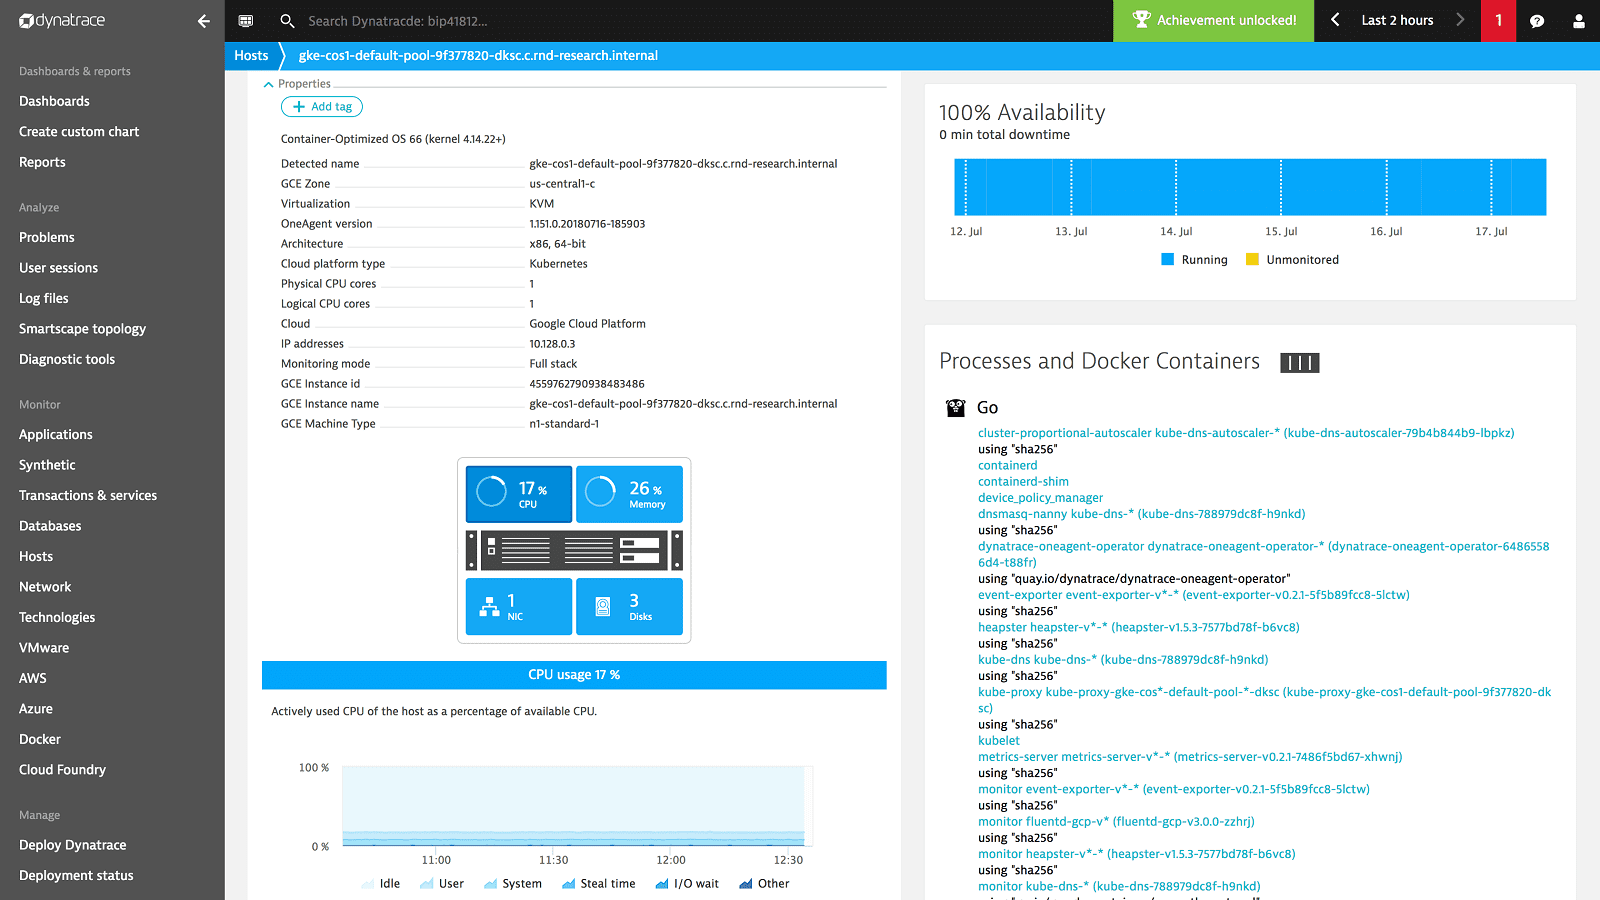Image resolution: width=1600 pixels, height=900 pixels.
Task: Select the 17% CPU tile
Action: point(519,494)
